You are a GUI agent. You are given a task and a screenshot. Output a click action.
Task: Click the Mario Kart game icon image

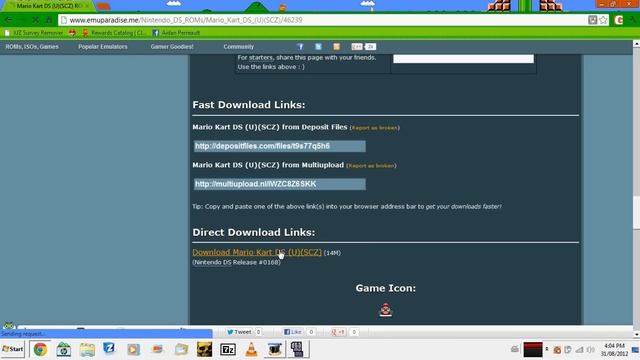[386, 310]
